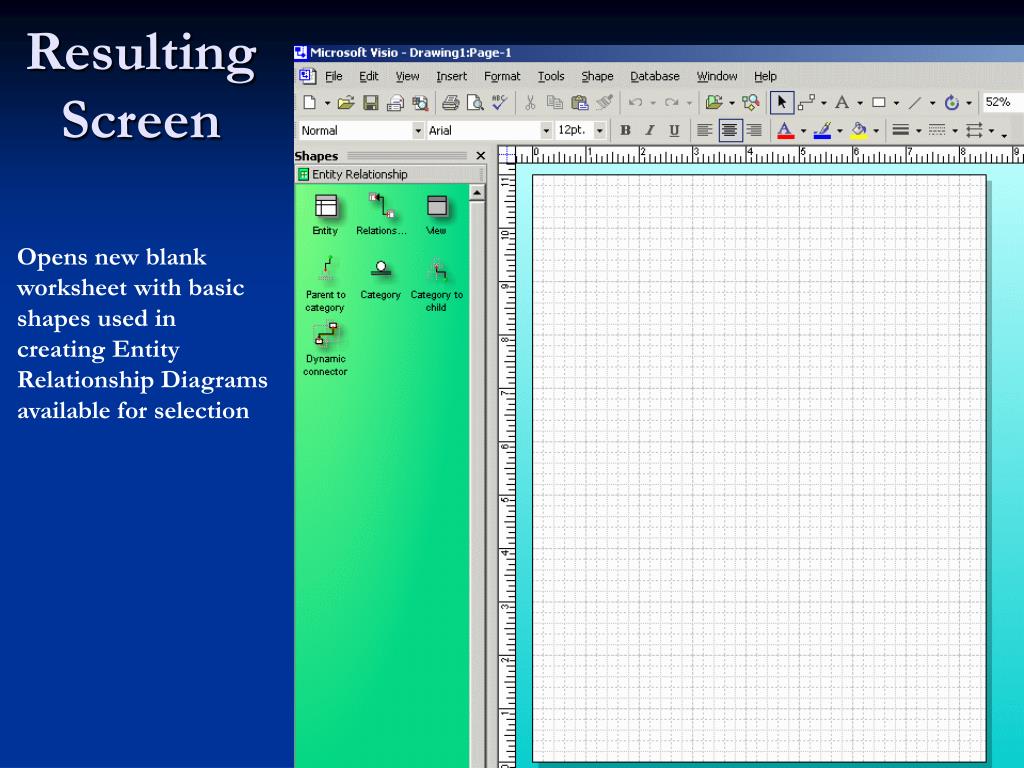1024x768 pixels.
Task: Click the Copy icon
Action: 554,103
